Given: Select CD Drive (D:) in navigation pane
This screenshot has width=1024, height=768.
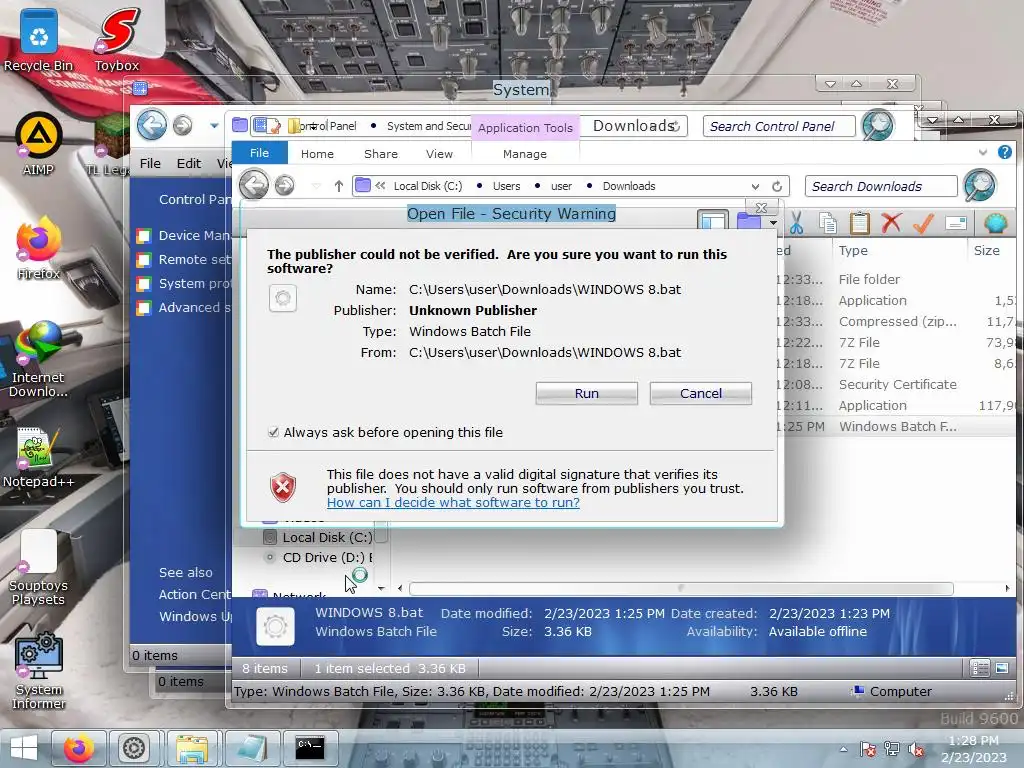Looking at the screenshot, I should [x=317, y=557].
